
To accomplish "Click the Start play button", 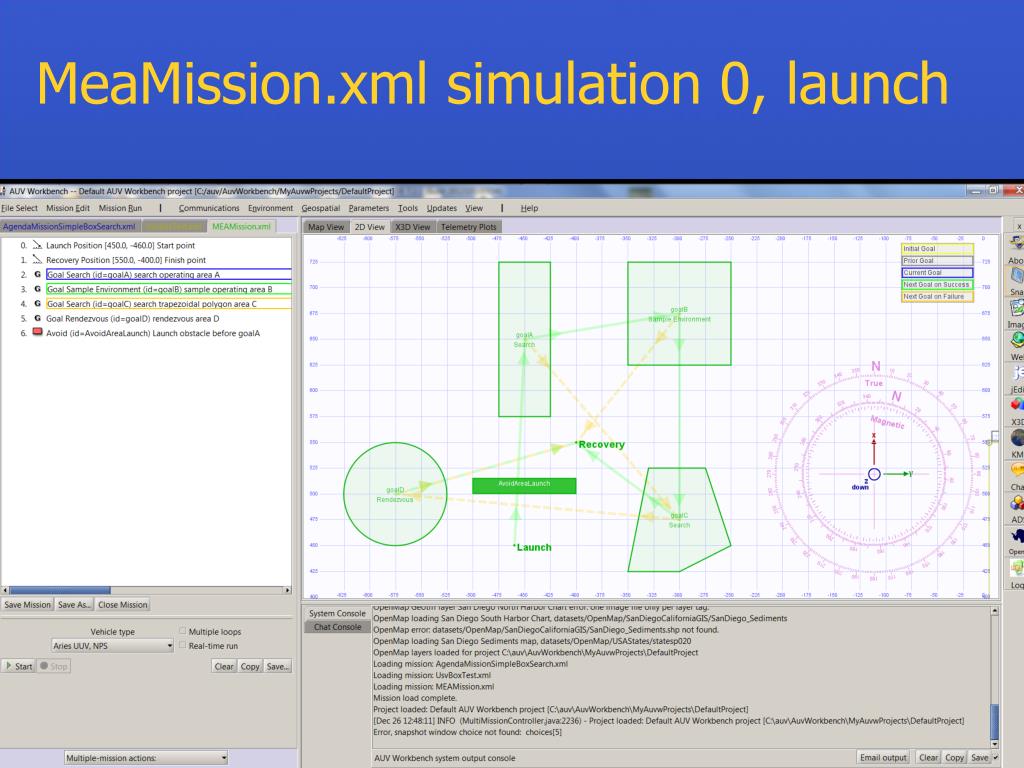I will [18, 666].
